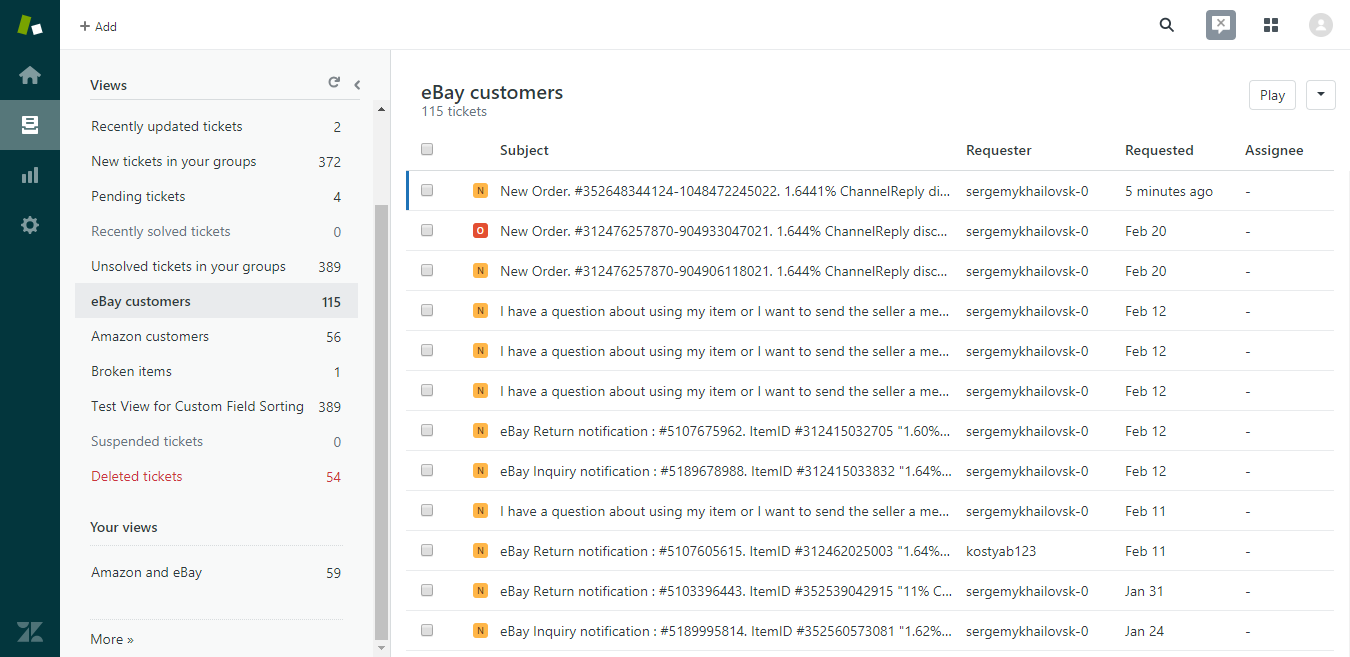This screenshot has width=1350, height=657.
Task: Check the Jan 31 ticket checkbox
Action: point(427,590)
